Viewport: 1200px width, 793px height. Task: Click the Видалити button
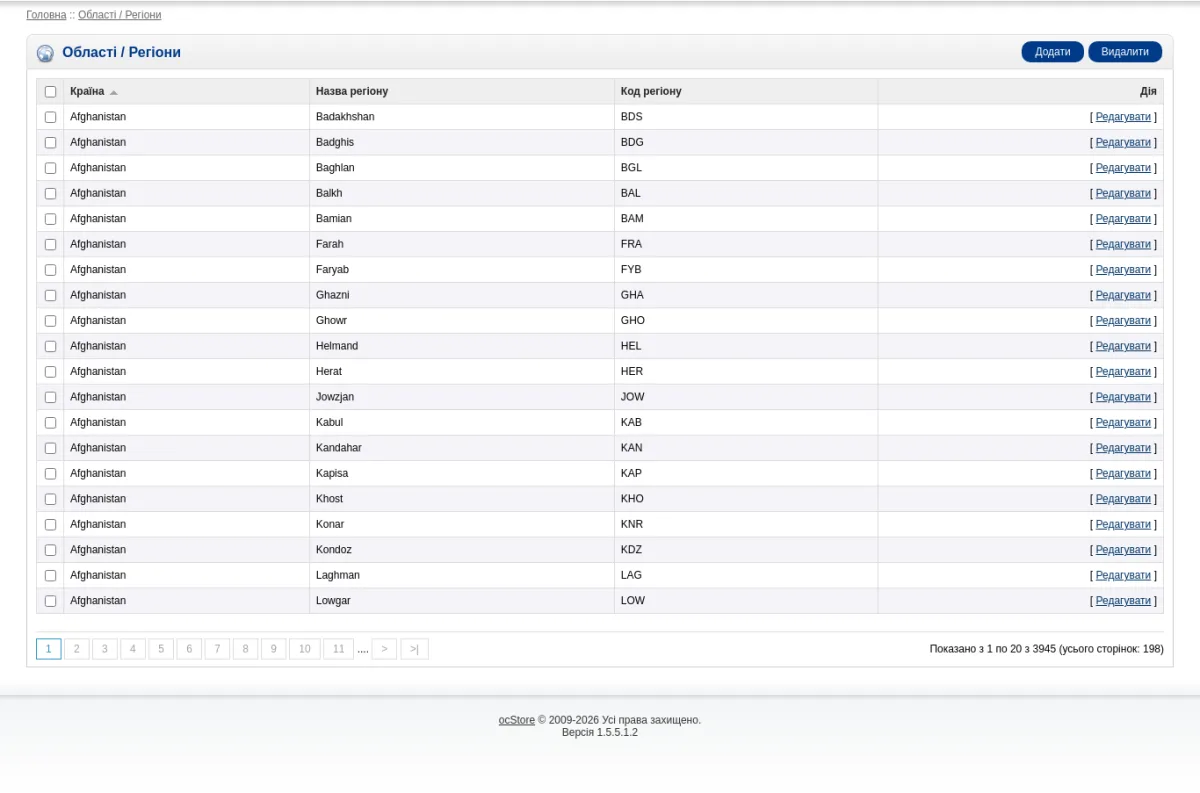(x=1125, y=52)
